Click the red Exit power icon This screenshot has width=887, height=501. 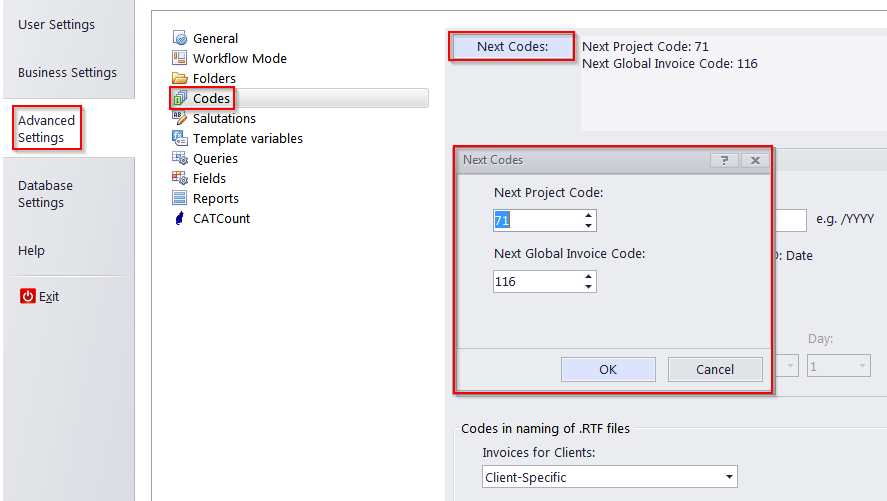pyautogui.click(x=28, y=296)
